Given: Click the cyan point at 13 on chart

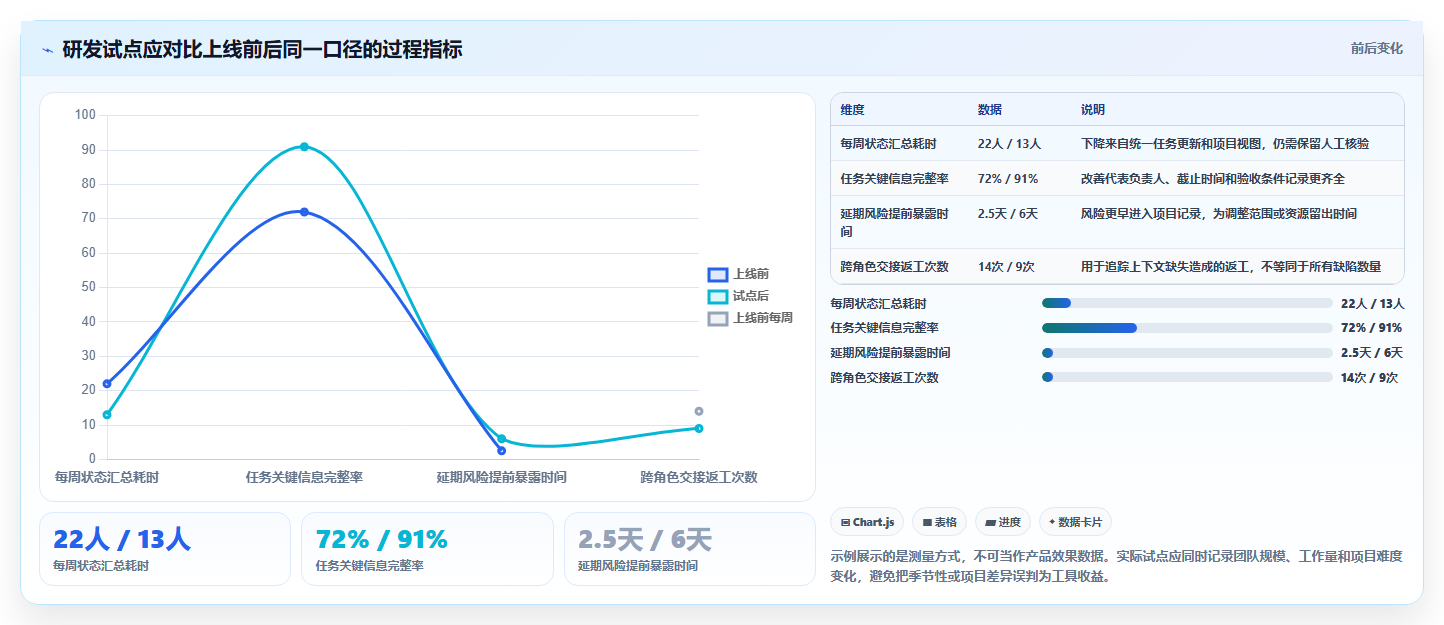Looking at the screenshot, I should pyautogui.click(x=107, y=415).
